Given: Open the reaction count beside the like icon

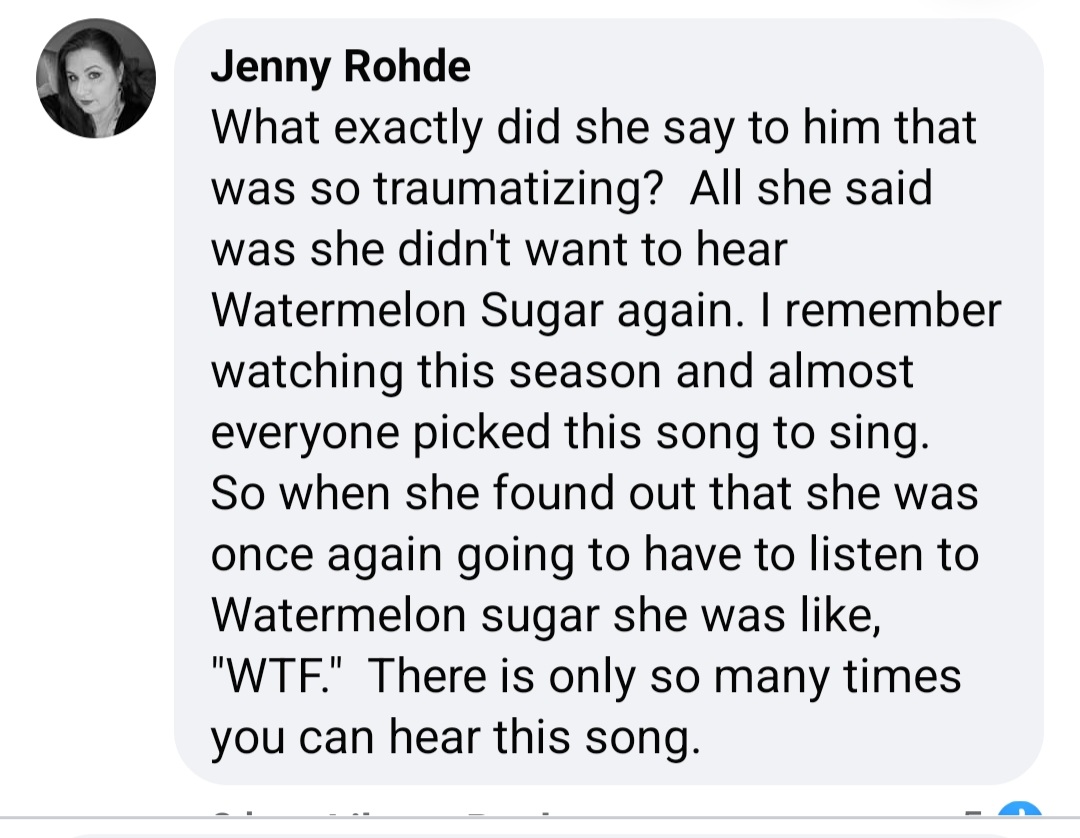Looking at the screenshot, I should [x=974, y=813].
